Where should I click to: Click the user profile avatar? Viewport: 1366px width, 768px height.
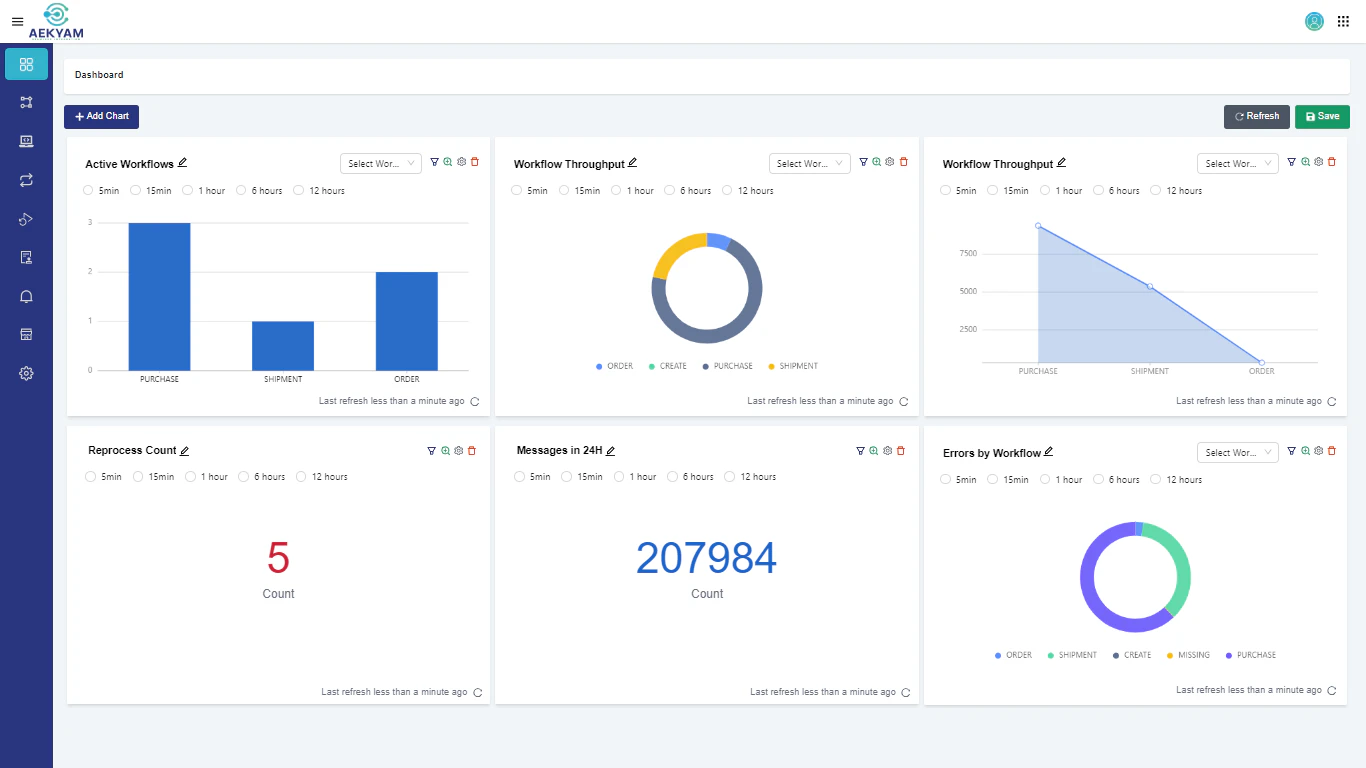[1314, 21]
